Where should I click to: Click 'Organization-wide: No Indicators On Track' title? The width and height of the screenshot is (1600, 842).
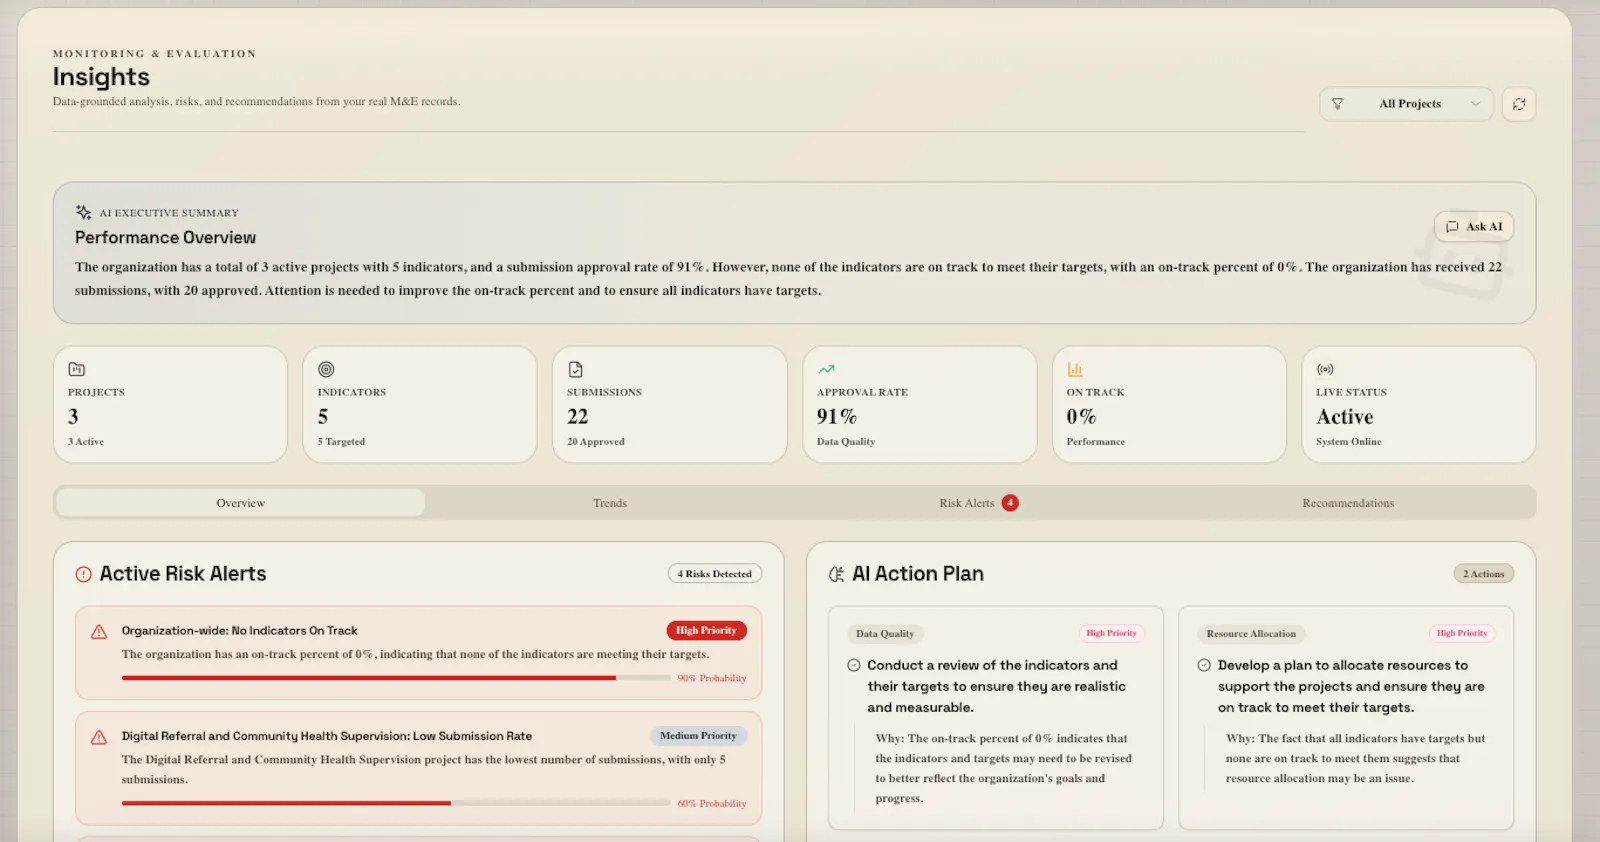(240, 631)
